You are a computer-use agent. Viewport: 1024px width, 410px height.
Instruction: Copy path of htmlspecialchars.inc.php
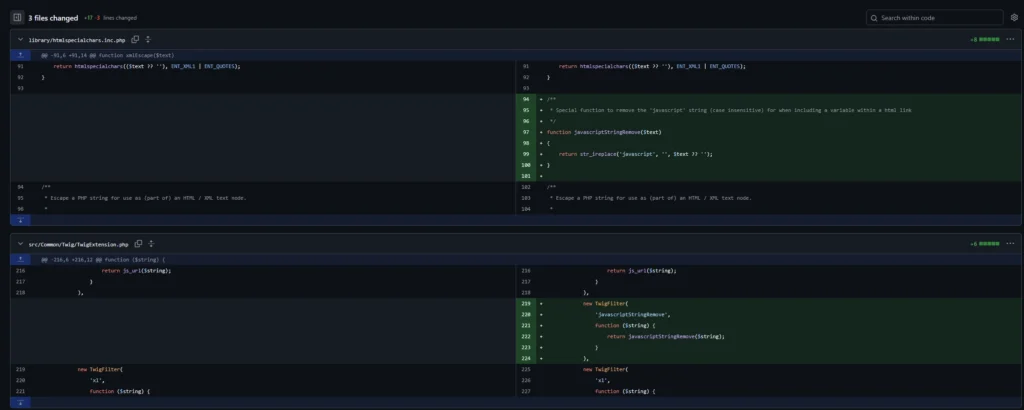[x=135, y=39]
